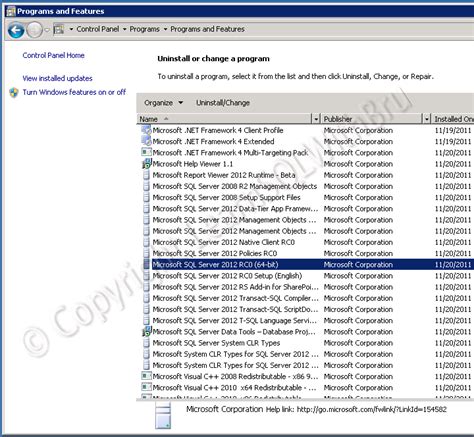Click the Programs and Features title bar icon
The image size is (474, 437).
(11, 11)
